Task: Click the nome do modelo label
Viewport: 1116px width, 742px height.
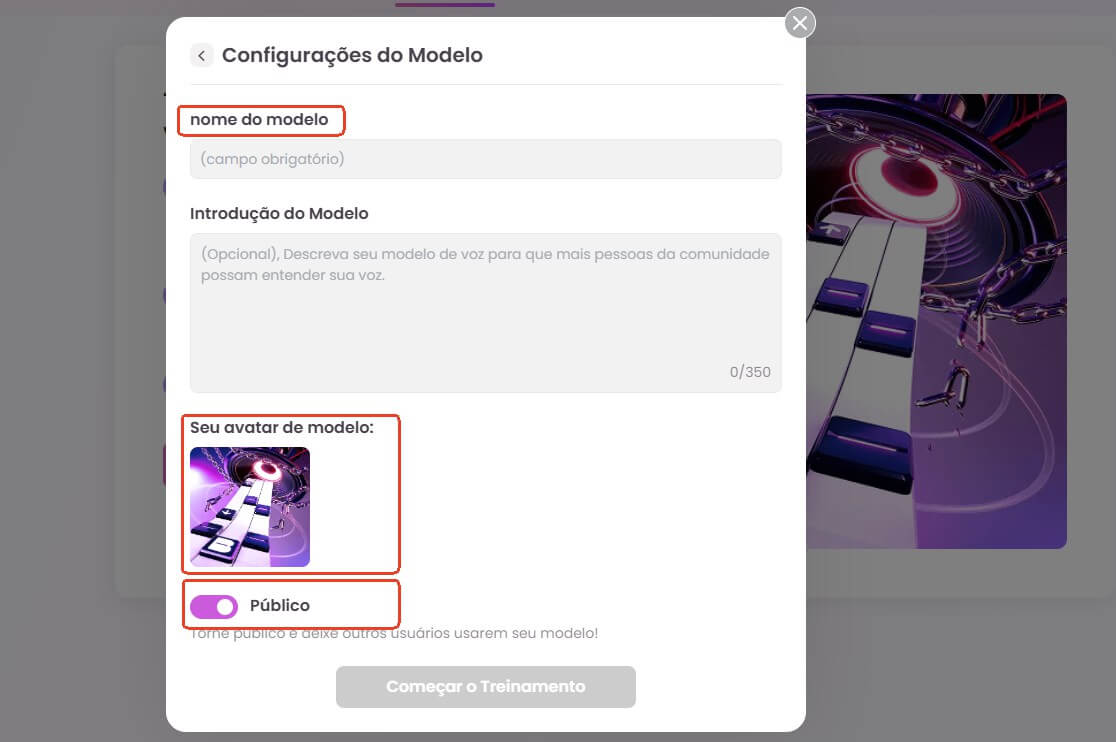Action: pyautogui.click(x=259, y=120)
